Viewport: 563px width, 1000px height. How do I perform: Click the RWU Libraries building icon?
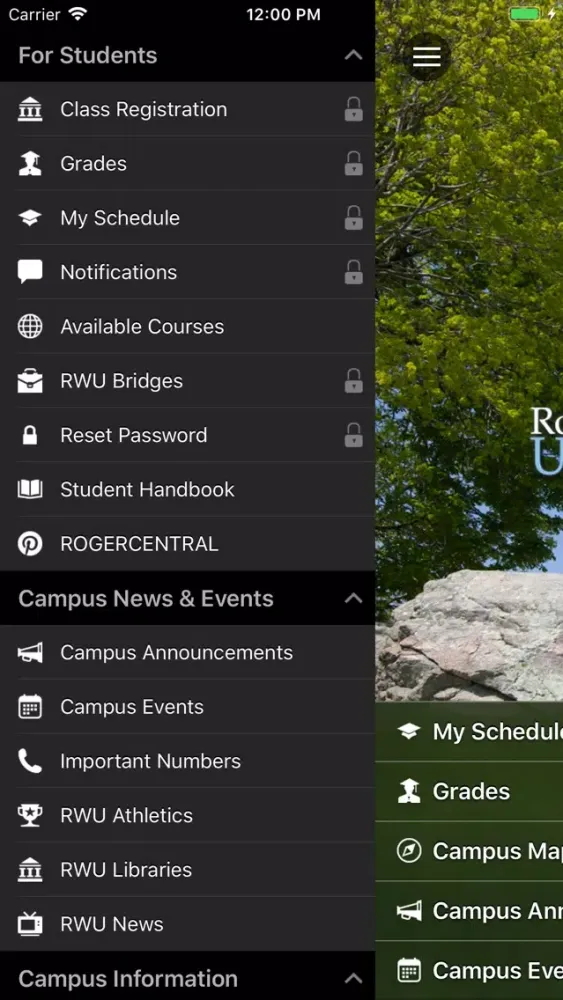pyautogui.click(x=30, y=870)
